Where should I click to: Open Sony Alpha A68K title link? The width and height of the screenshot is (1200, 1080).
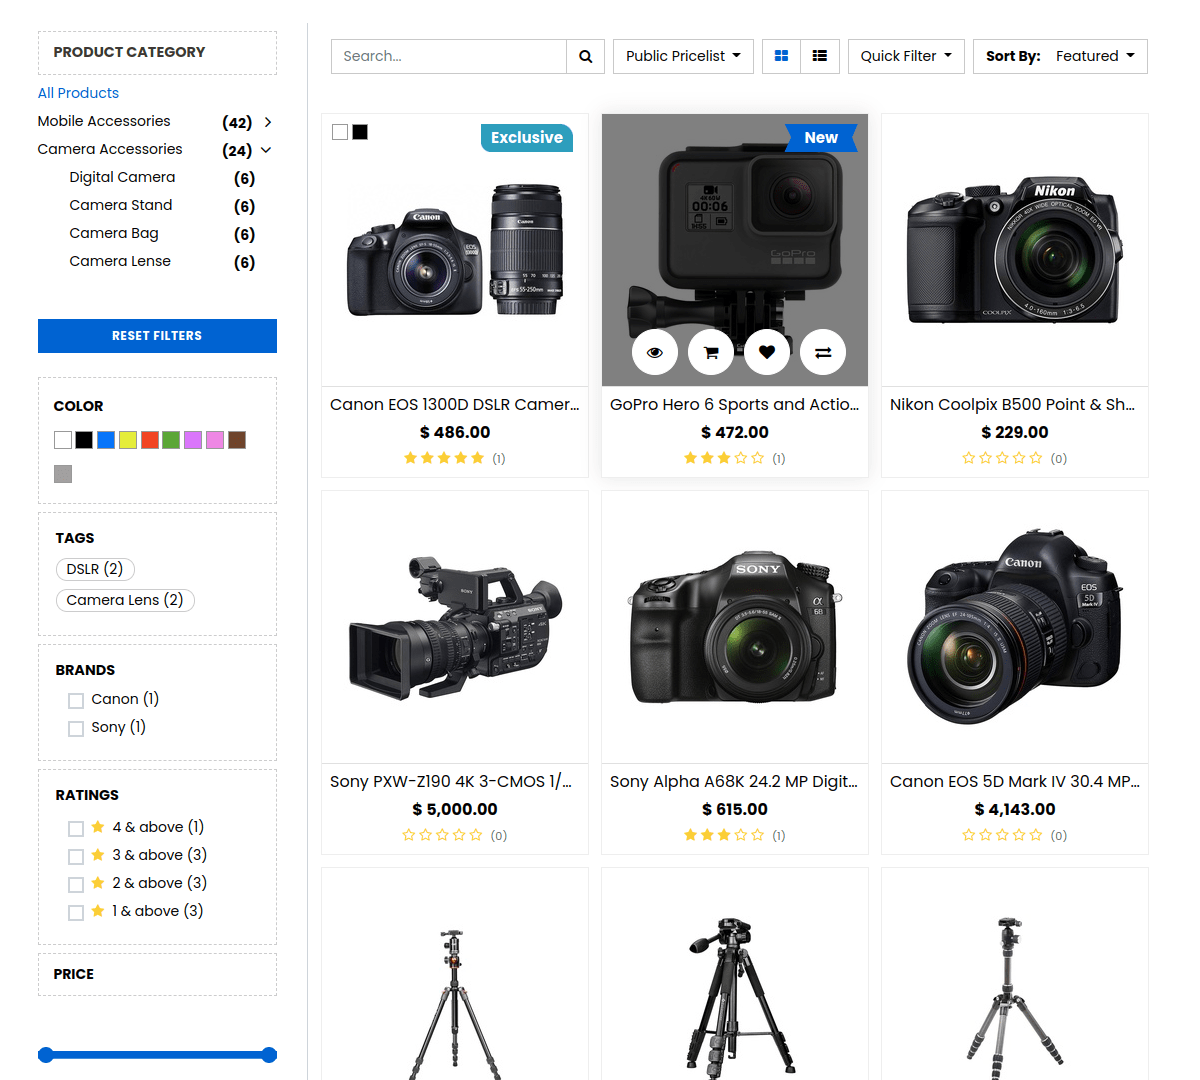pyautogui.click(x=734, y=782)
